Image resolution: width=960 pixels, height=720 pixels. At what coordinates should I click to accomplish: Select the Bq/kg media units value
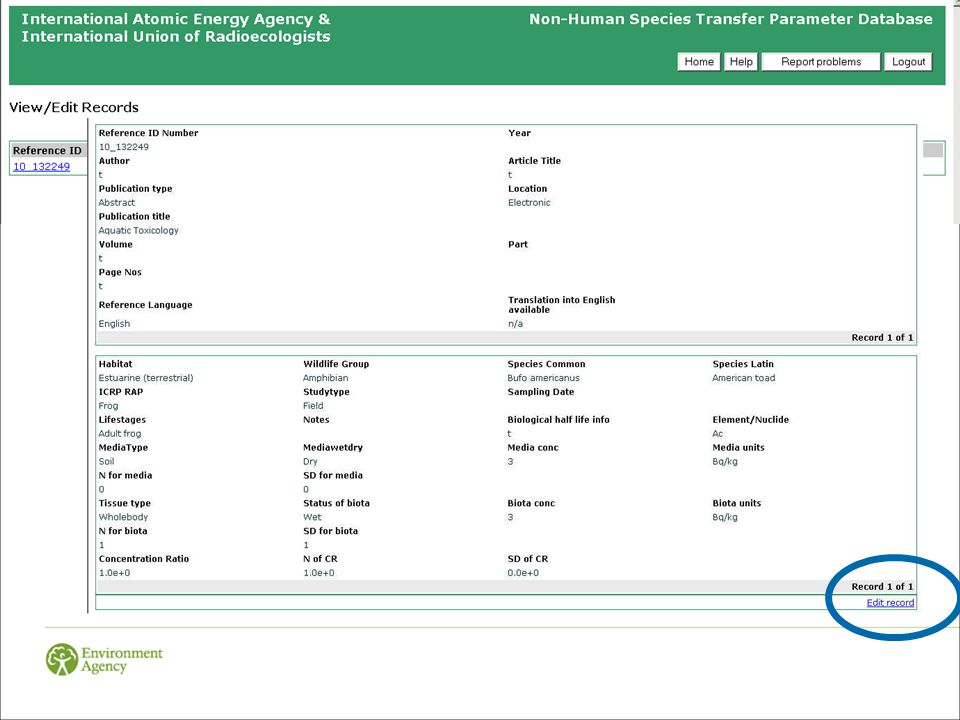click(725, 462)
